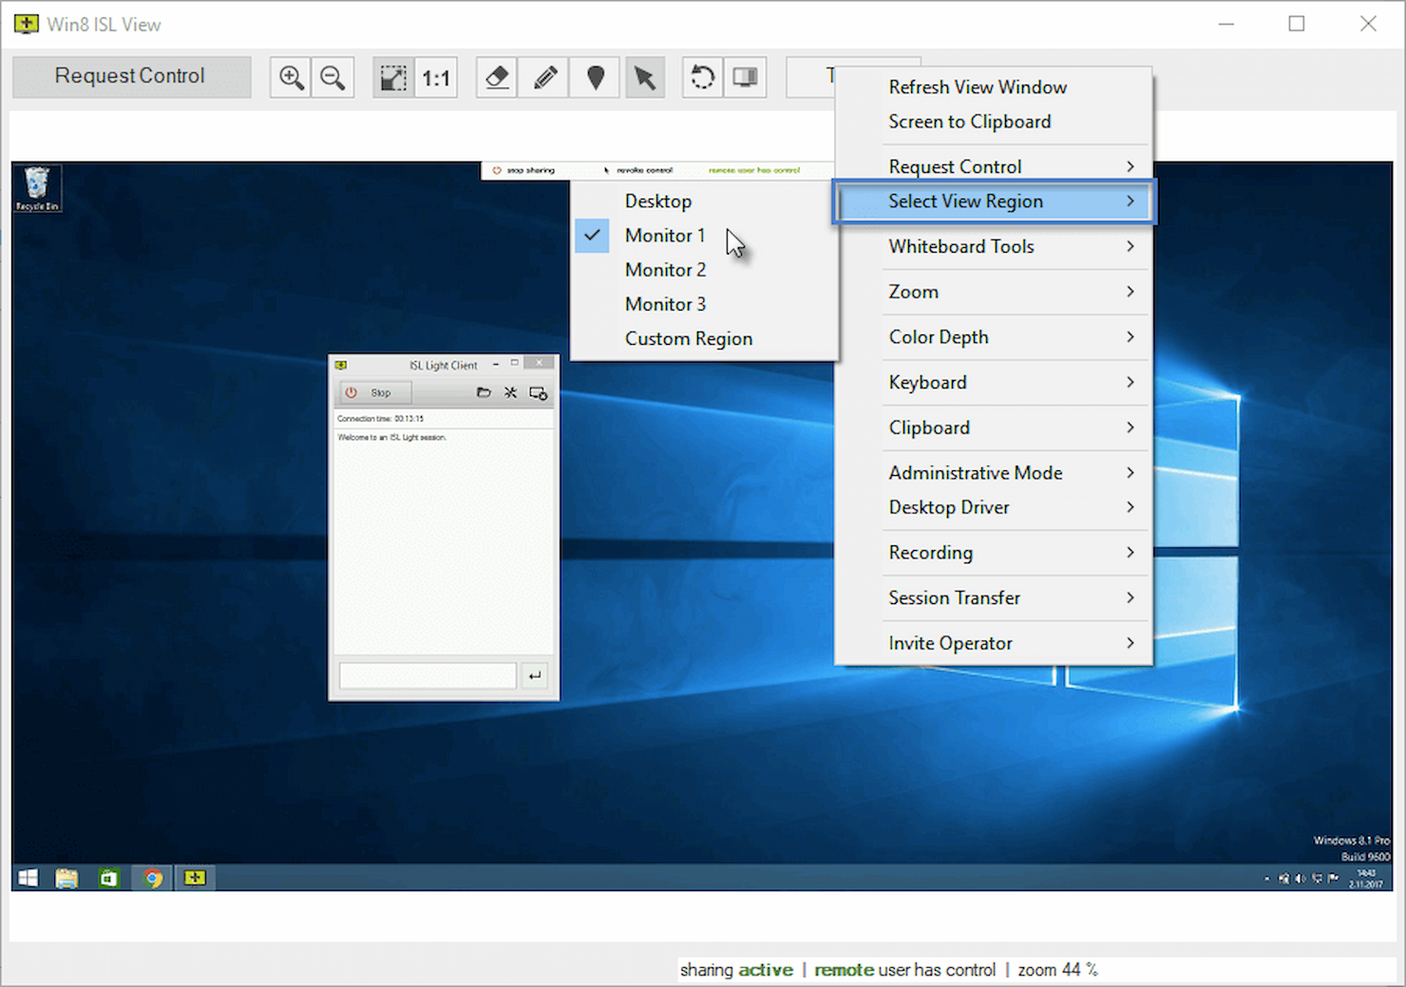Select the marker pin tool
Viewport: 1406px width, 987px height.
click(596, 78)
